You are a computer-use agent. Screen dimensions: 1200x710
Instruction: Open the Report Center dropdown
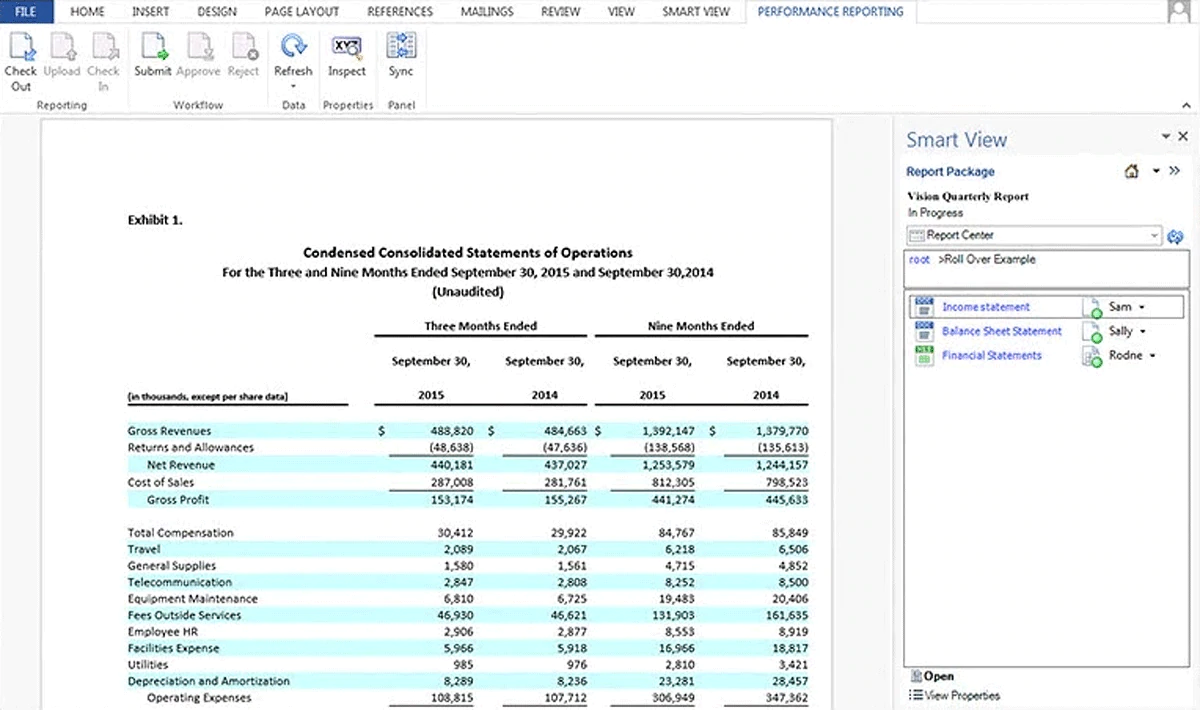pyautogui.click(x=1155, y=236)
